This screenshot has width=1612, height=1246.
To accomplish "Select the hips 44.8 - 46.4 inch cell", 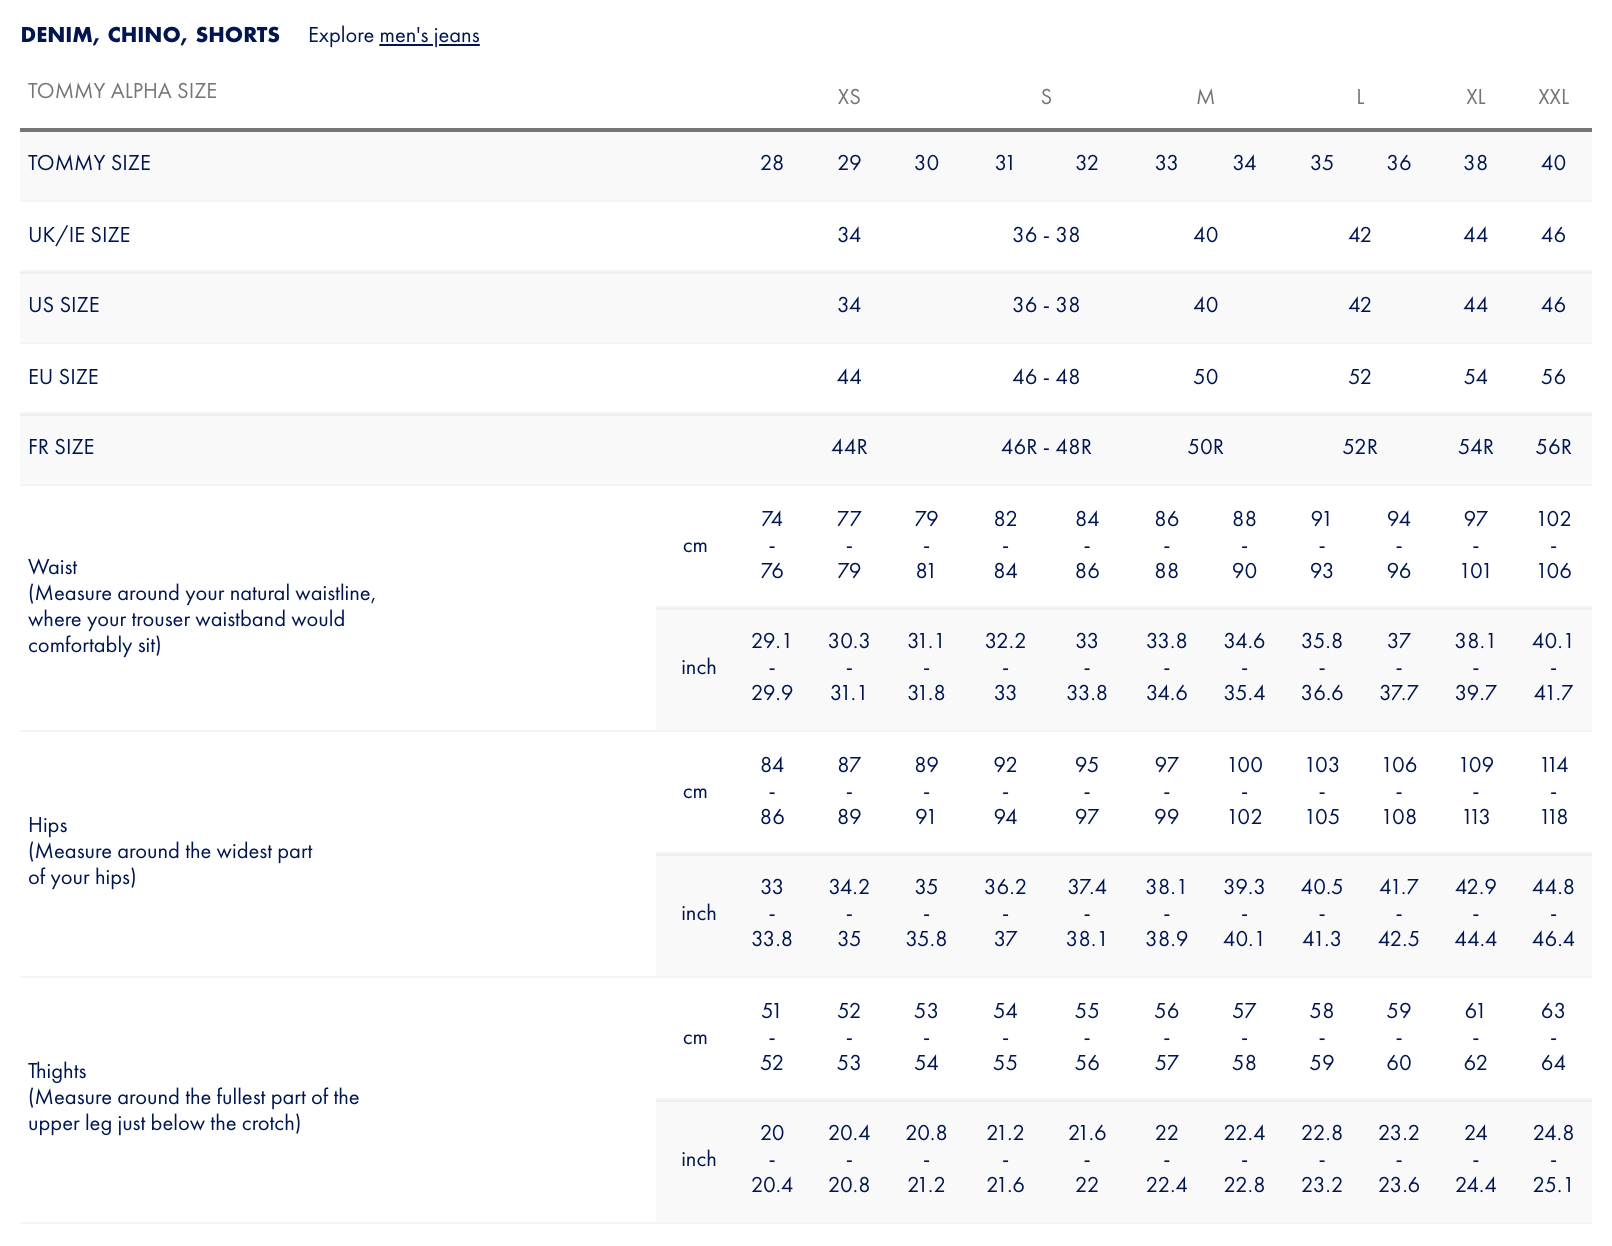I will (x=1553, y=913).
